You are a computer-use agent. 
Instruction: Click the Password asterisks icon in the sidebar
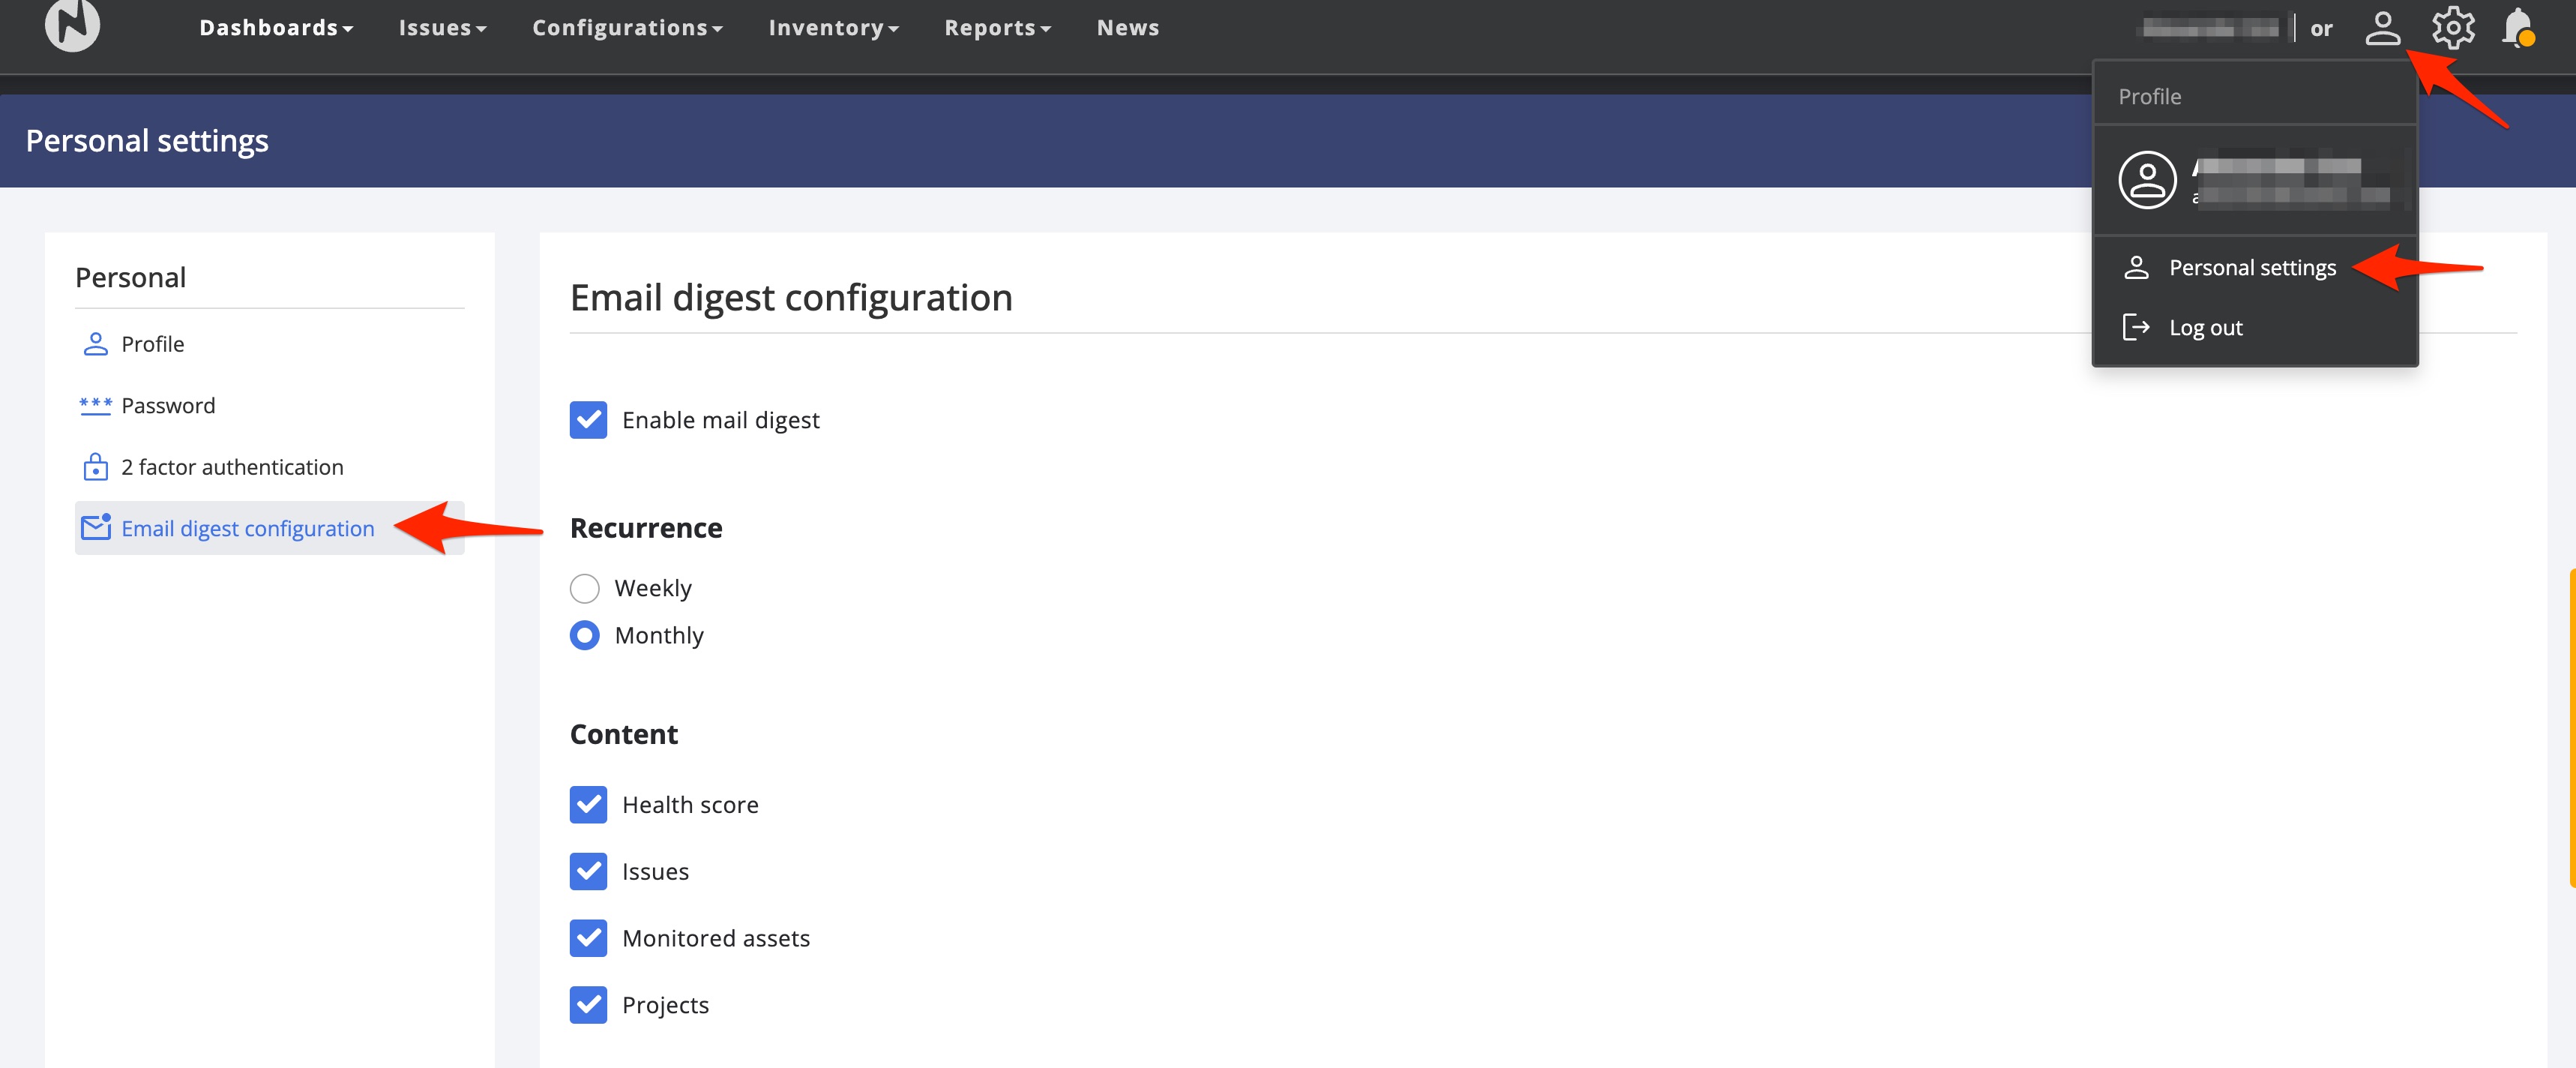pyautogui.click(x=95, y=406)
